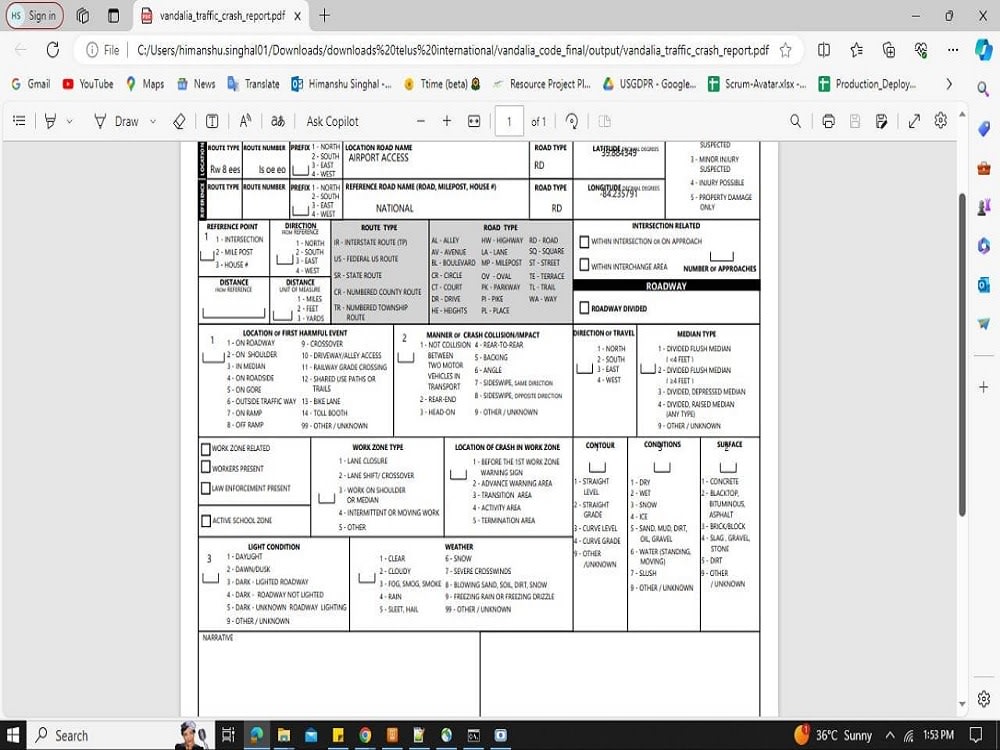This screenshot has height=750, width=1000.
Task: Check the Workers Present box
Action: tap(205, 467)
